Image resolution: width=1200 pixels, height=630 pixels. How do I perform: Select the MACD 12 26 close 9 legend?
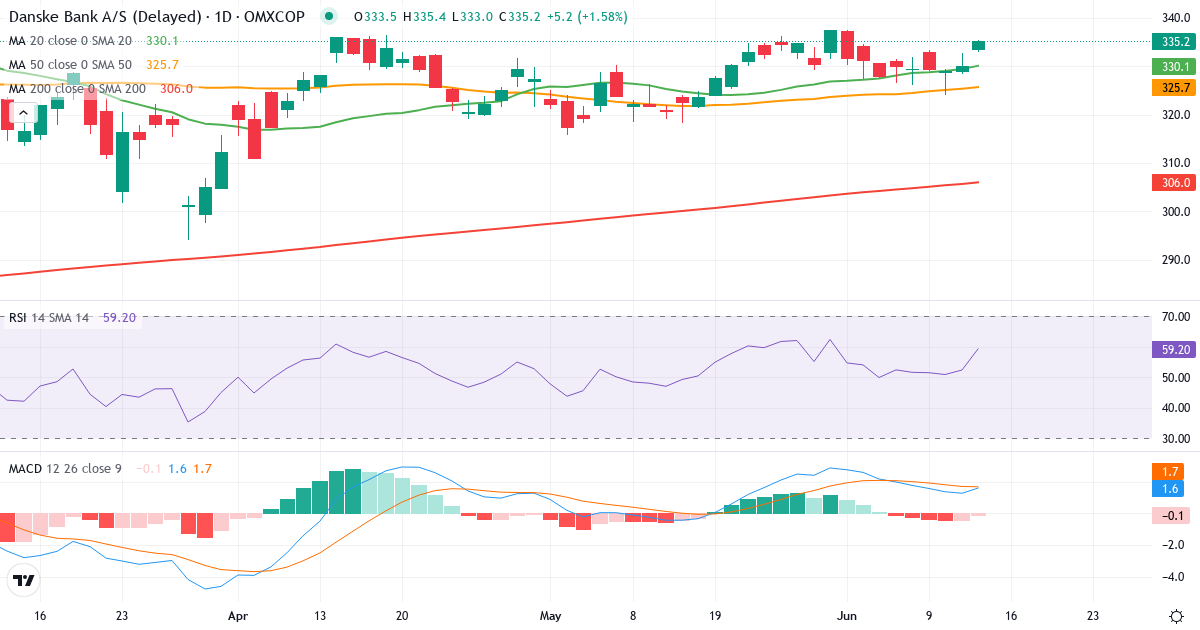pos(65,468)
